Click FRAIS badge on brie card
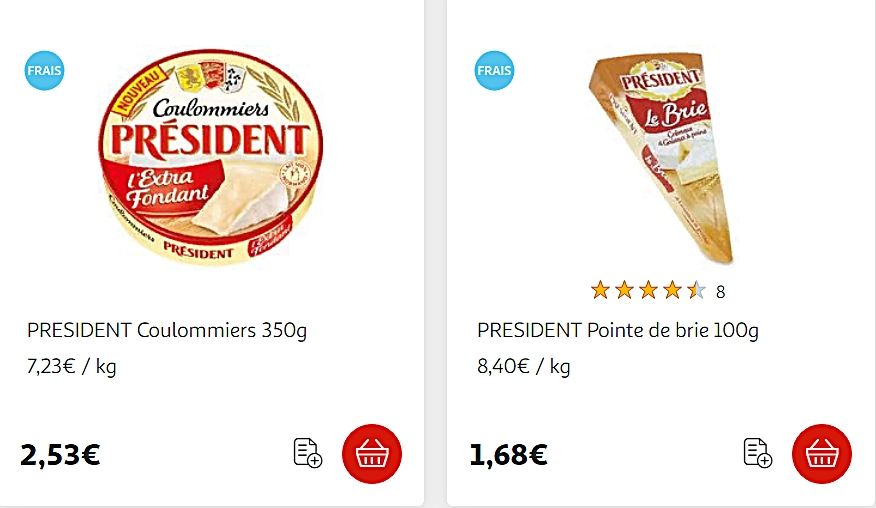This screenshot has height=508, width=876. [494, 71]
